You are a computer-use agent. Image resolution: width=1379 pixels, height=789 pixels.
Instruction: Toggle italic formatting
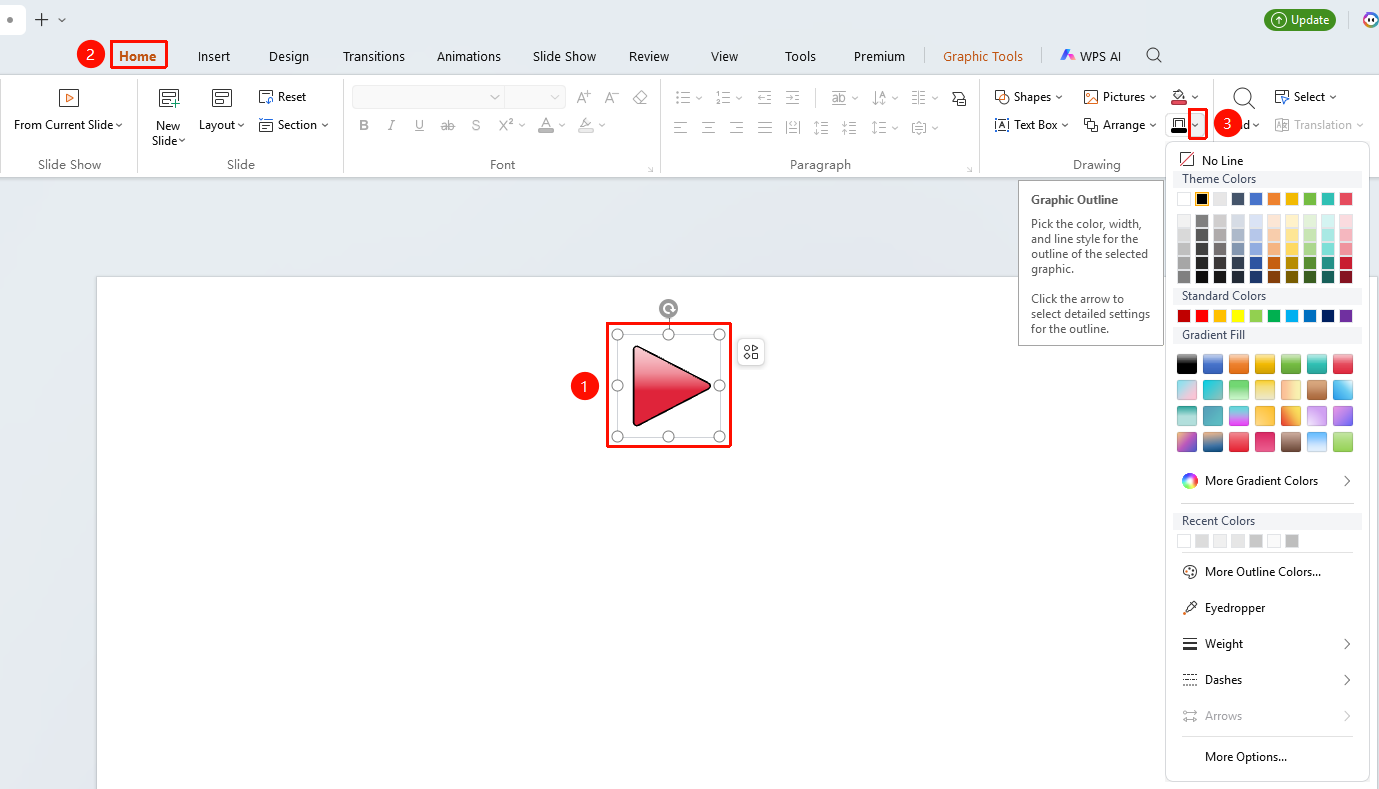point(392,125)
